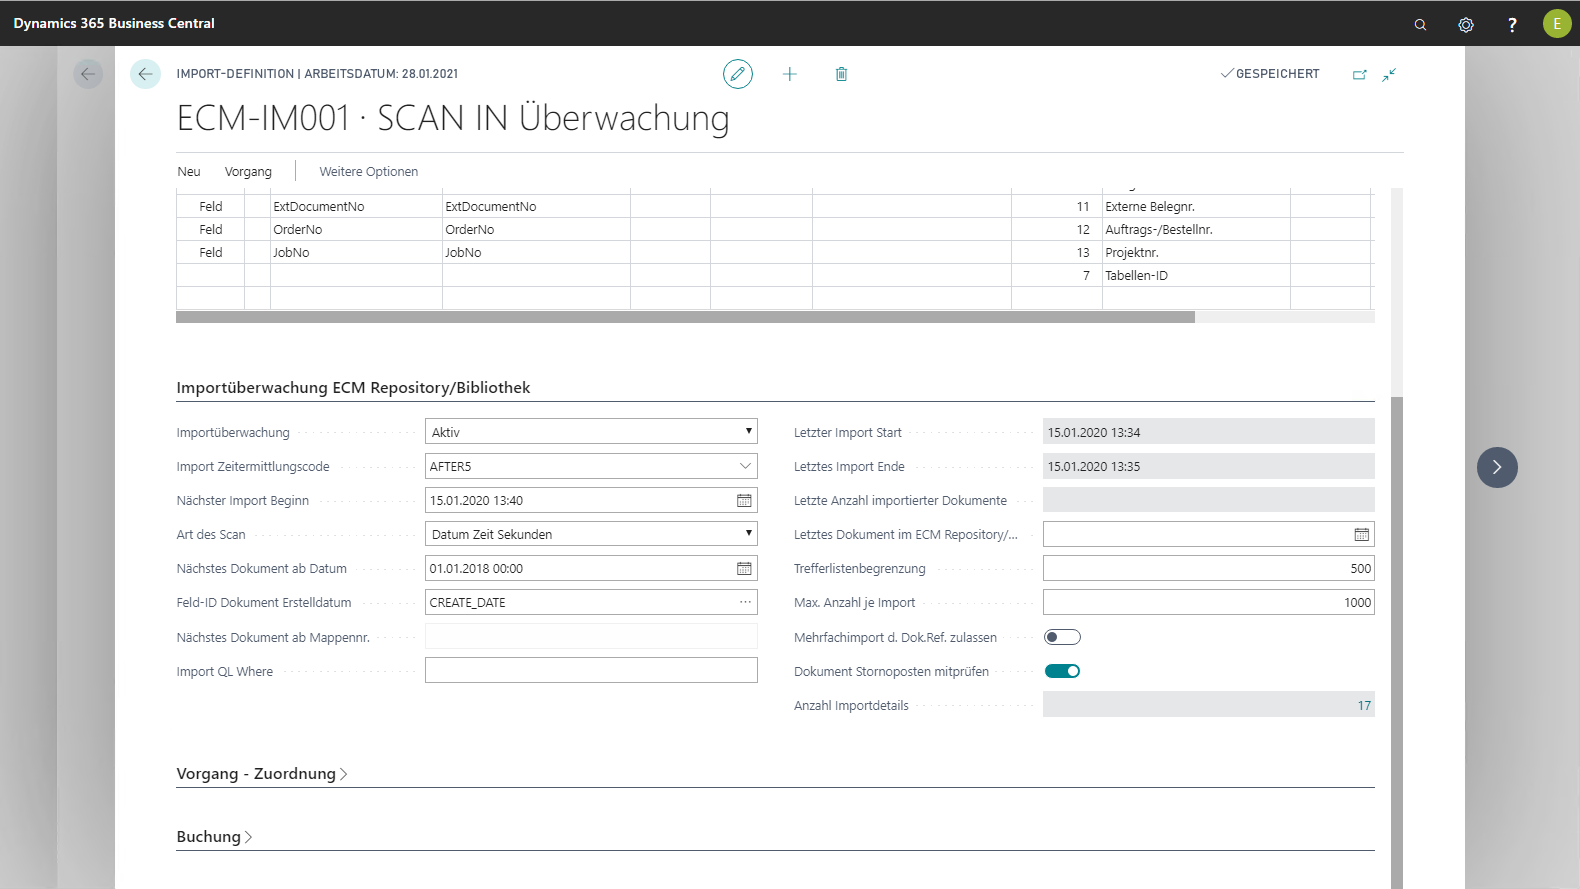1580x889 pixels.
Task: Expand the Buchung section
Action: pyautogui.click(x=214, y=837)
